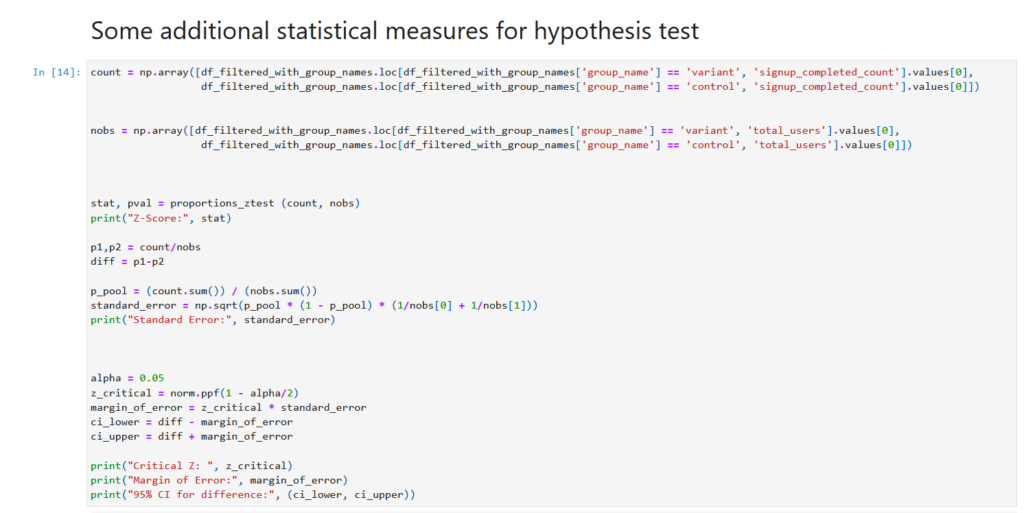Click the 'Some additional statistical measures' heading
The width and height of the screenshot is (1024, 513).
pos(394,30)
